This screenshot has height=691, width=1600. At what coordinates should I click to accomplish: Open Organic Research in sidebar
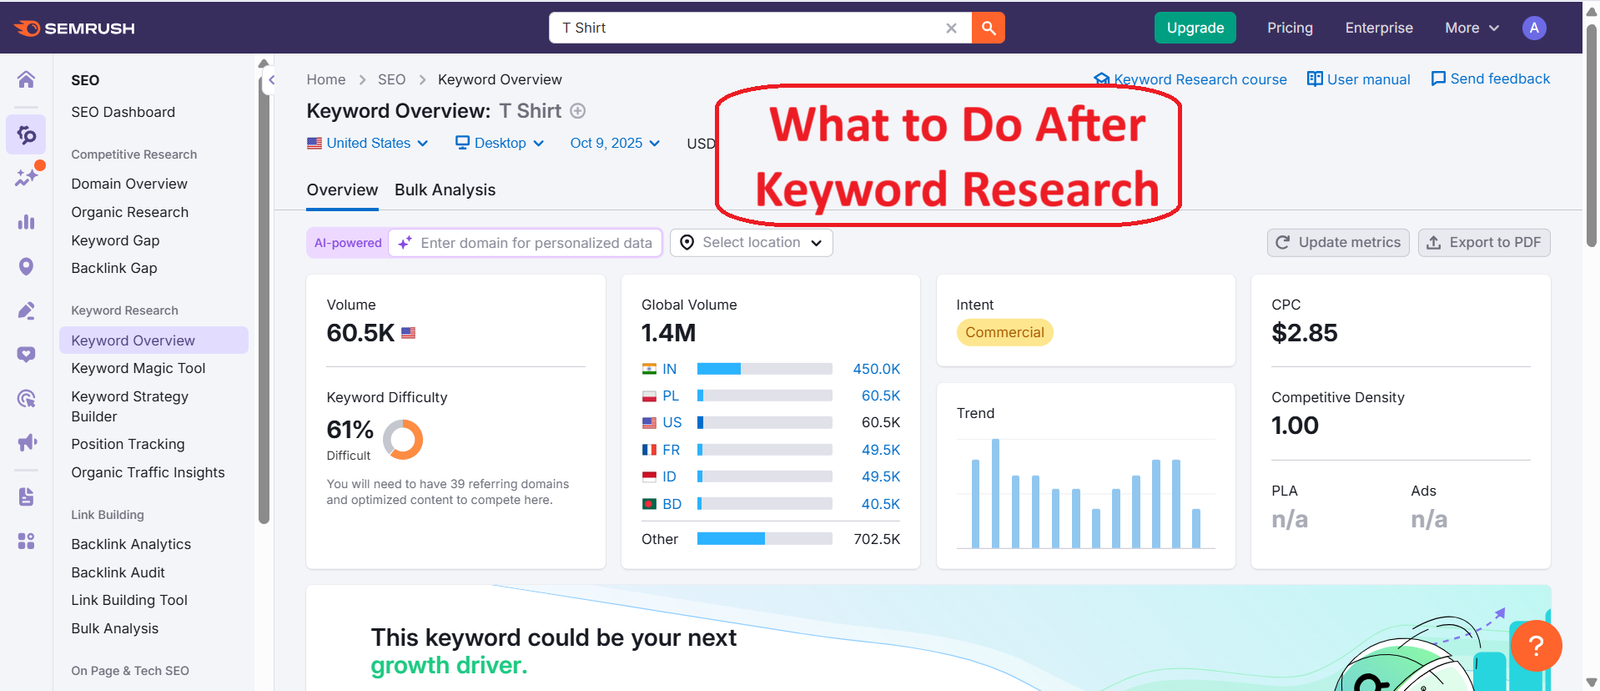click(x=130, y=212)
